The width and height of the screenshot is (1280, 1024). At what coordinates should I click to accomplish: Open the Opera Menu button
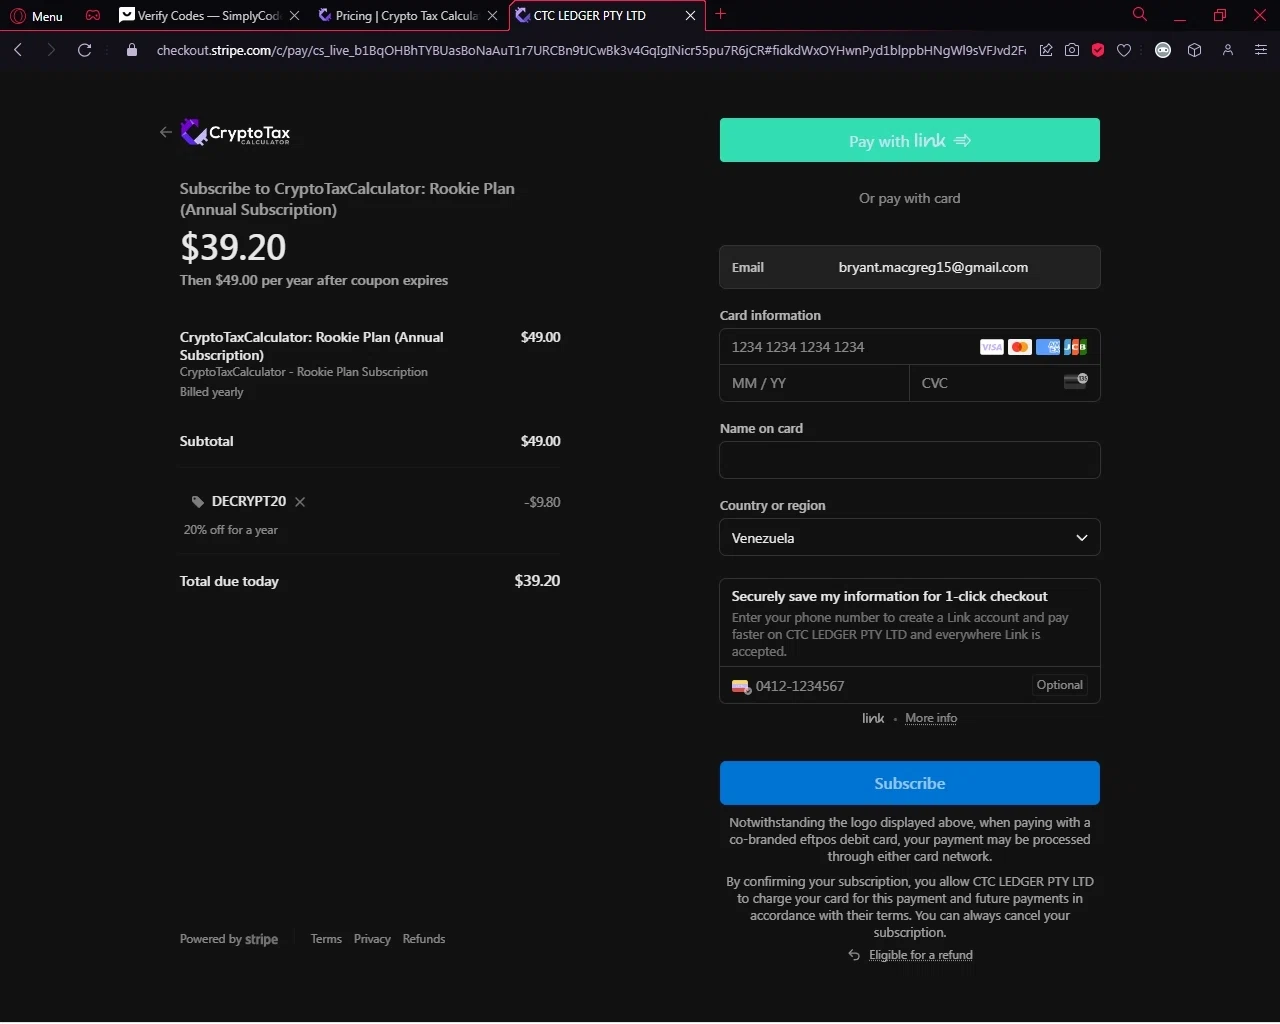point(36,16)
